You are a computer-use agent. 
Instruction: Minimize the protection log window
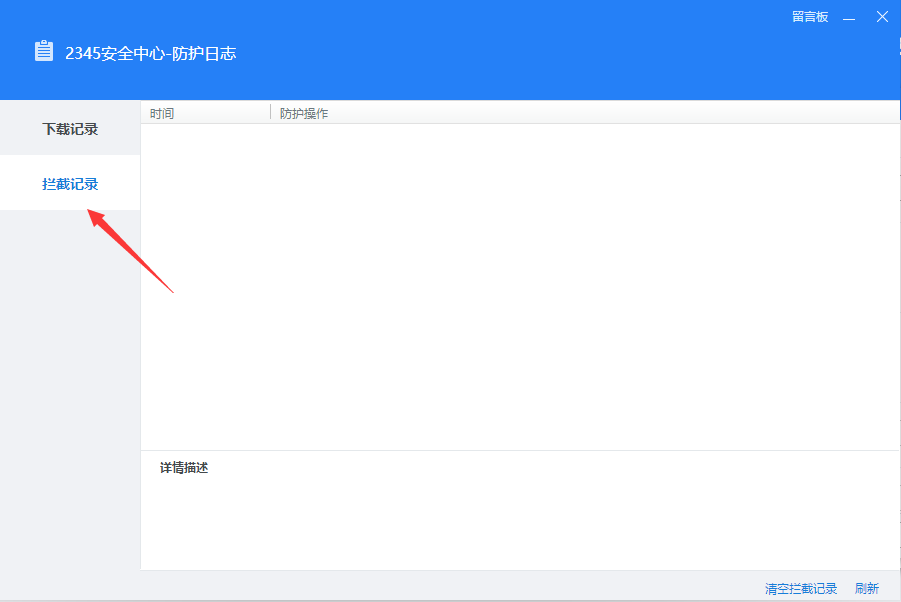click(848, 16)
